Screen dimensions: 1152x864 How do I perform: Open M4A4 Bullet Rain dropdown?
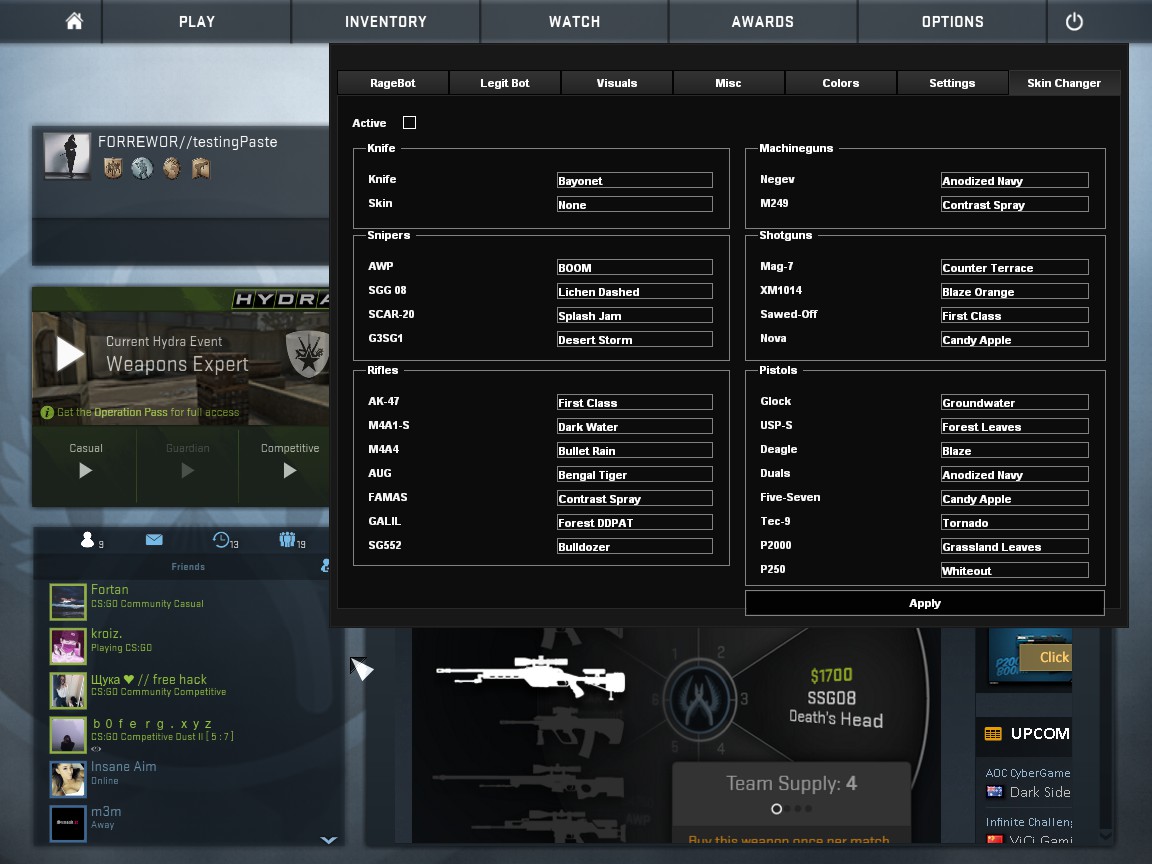[635, 450]
